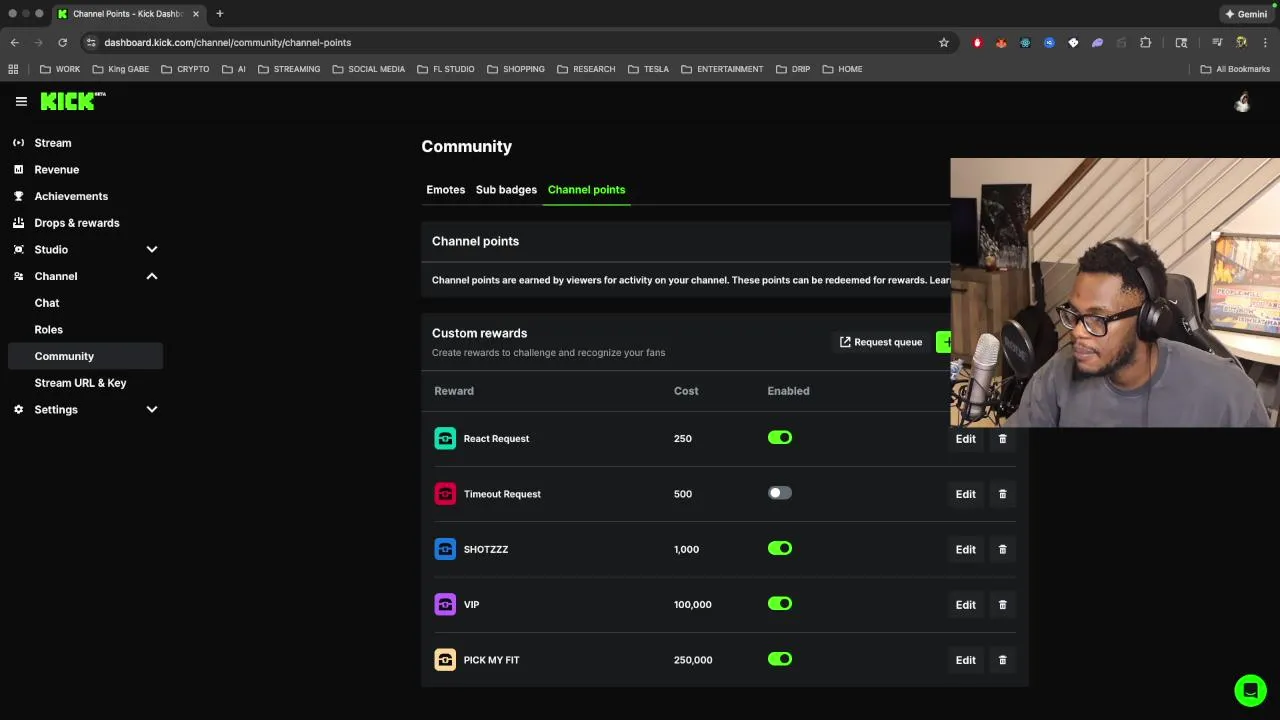
Task: Open the STREAMING bookmarks folder
Action: 289,69
